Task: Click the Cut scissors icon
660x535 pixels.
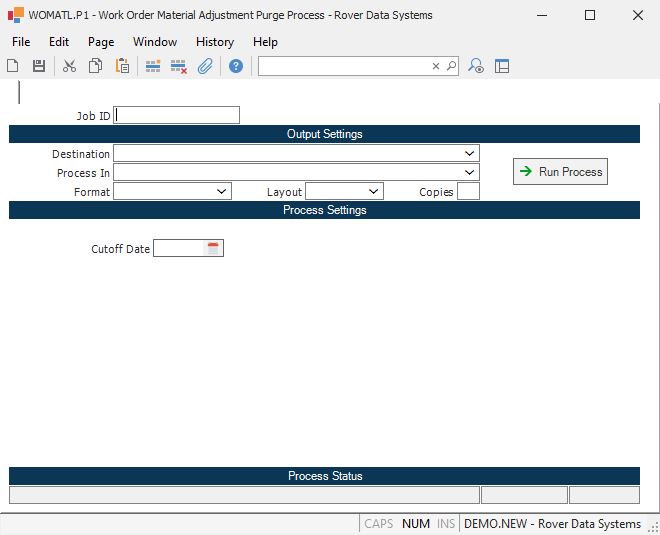Action: 69,66
